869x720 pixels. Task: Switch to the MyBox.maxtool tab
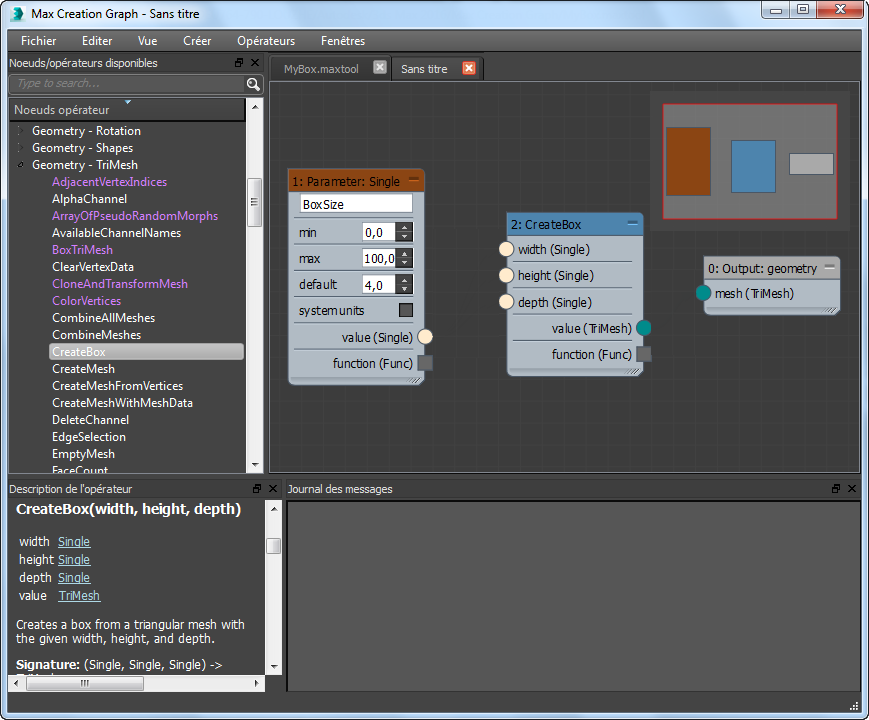pos(321,69)
